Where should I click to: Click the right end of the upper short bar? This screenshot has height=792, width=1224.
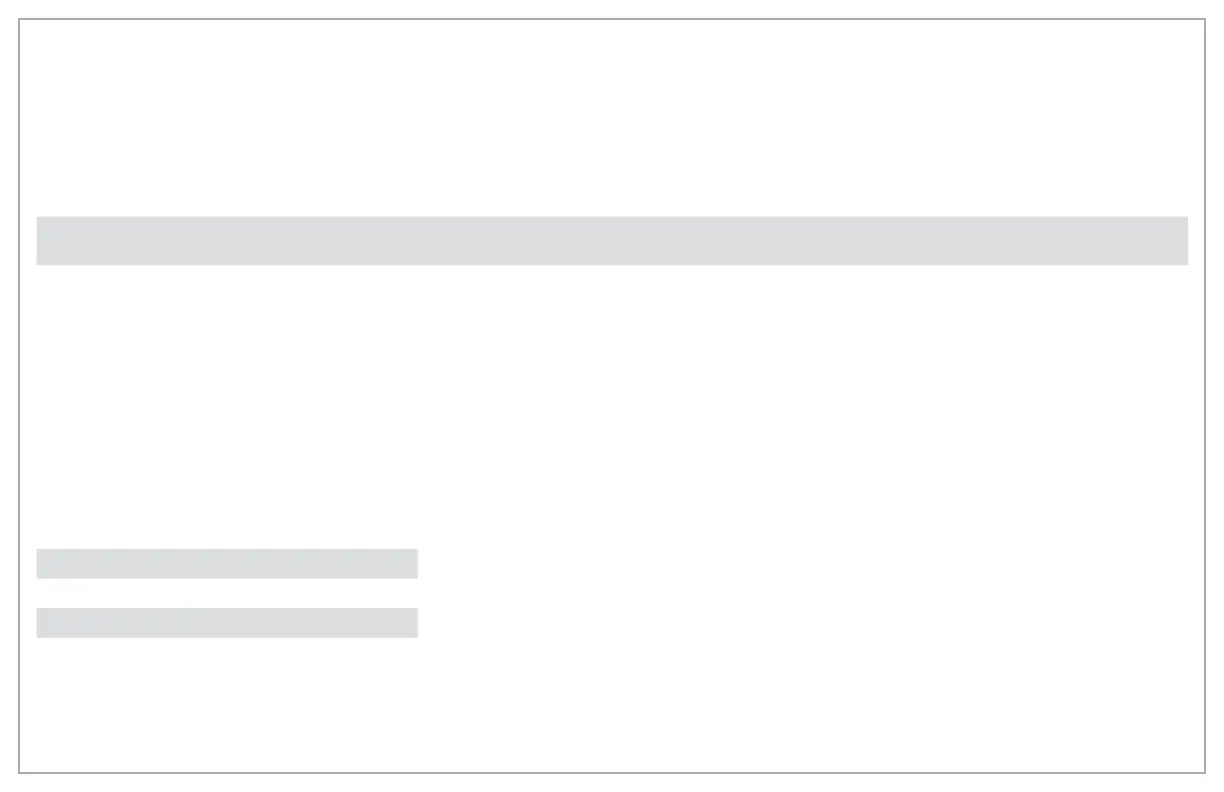click(410, 563)
